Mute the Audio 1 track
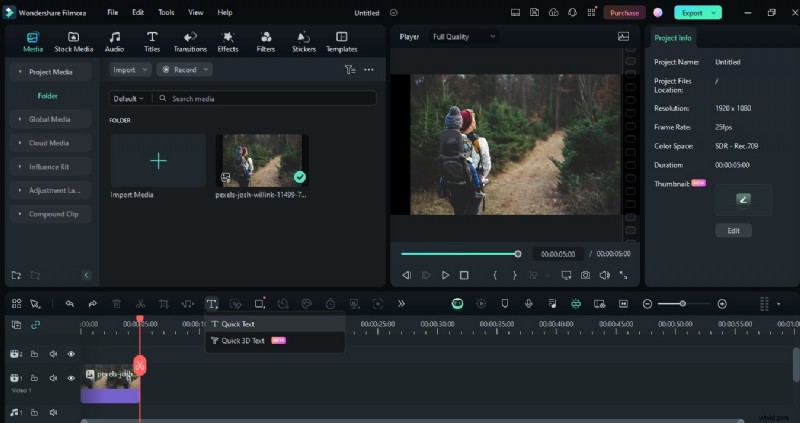This screenshot has width=800, height=423. (53, 412)
